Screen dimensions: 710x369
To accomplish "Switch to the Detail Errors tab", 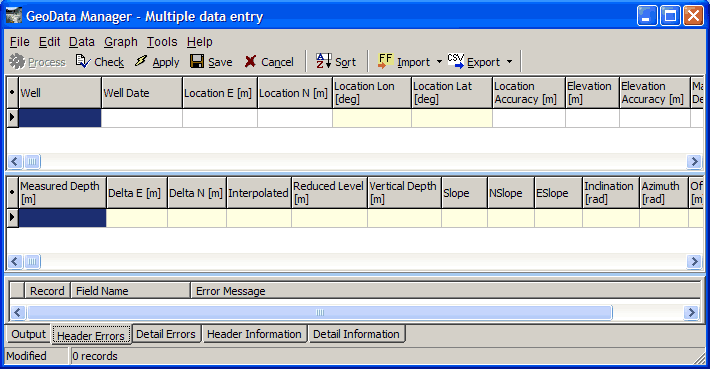I will tap(166, 334).
